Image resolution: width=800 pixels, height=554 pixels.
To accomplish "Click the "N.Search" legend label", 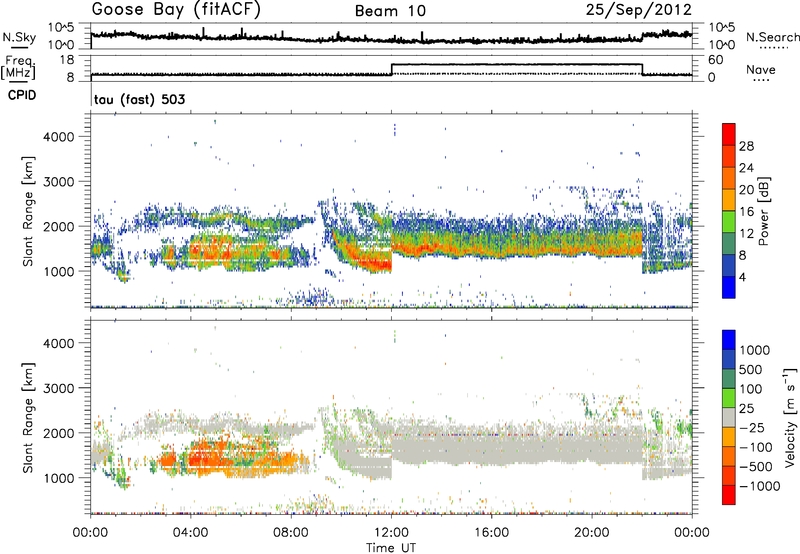I will pos(772,37).
